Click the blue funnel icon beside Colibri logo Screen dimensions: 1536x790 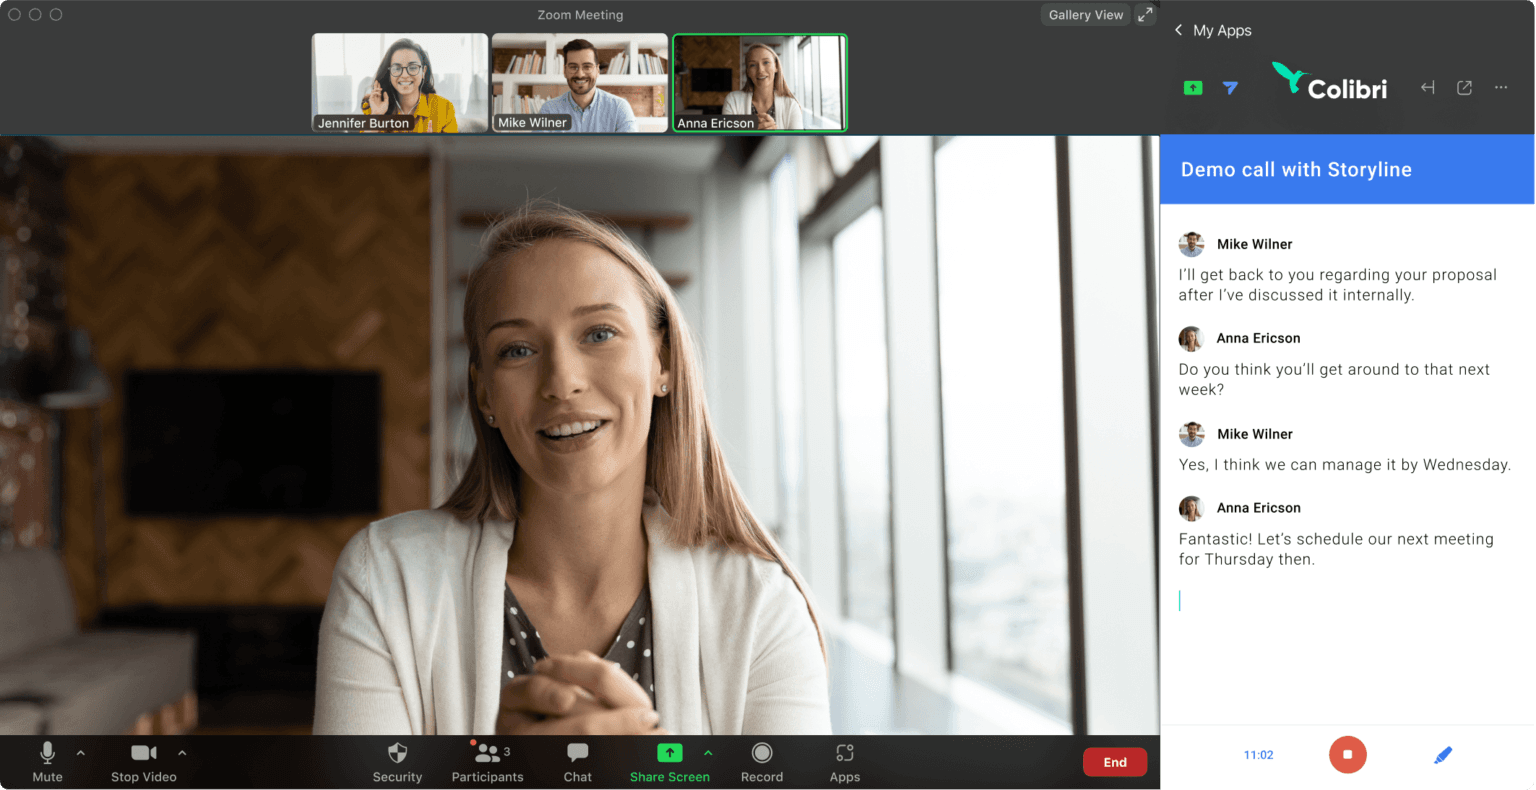(1230, 88)
